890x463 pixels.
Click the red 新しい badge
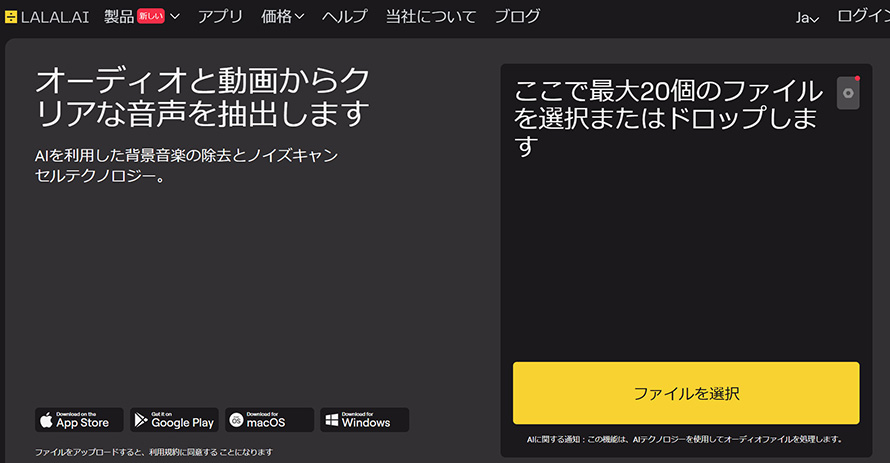click(x=151, y=17)
